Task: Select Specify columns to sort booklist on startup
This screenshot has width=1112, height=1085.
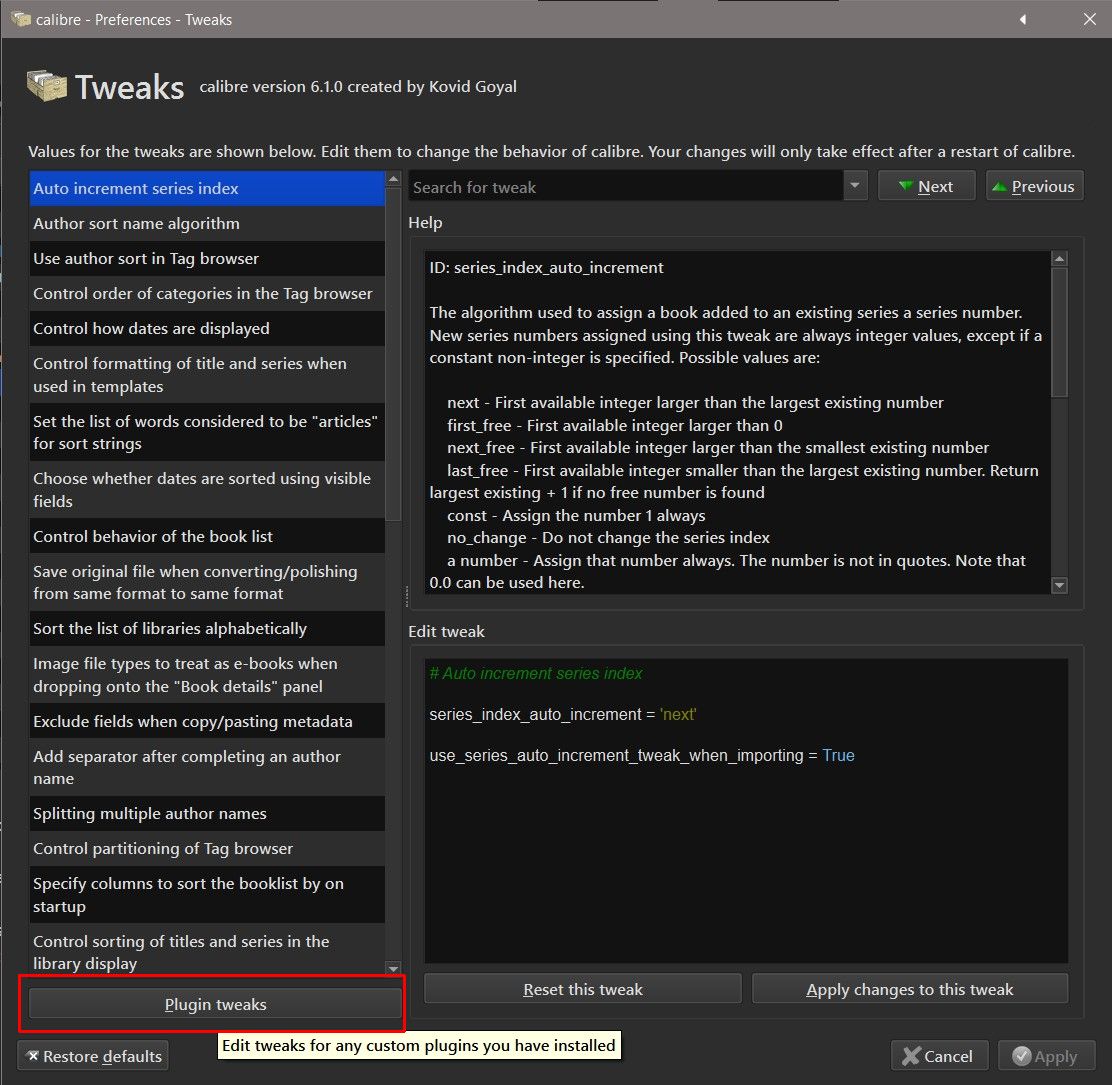Action: pos(206,895)
